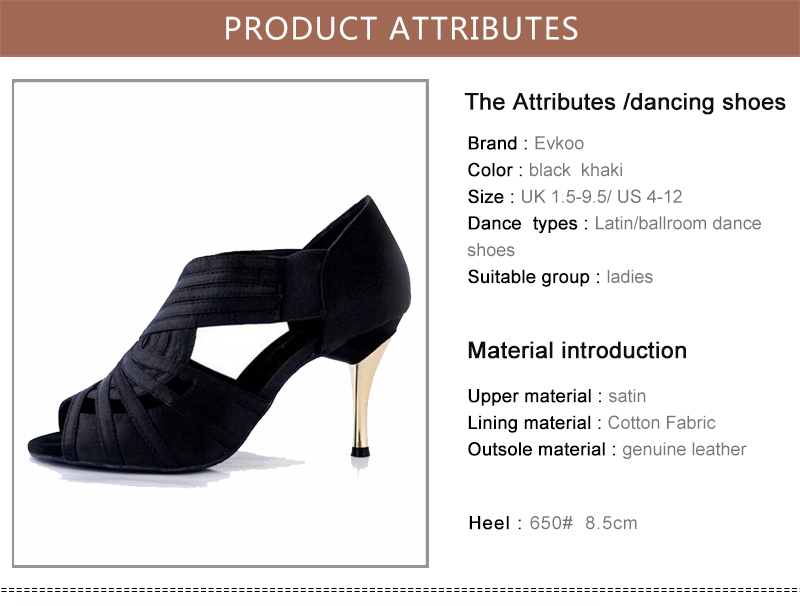This screenshot has width=800, height=606.
Task: Click the Upper material label
Action: point(529,396)
